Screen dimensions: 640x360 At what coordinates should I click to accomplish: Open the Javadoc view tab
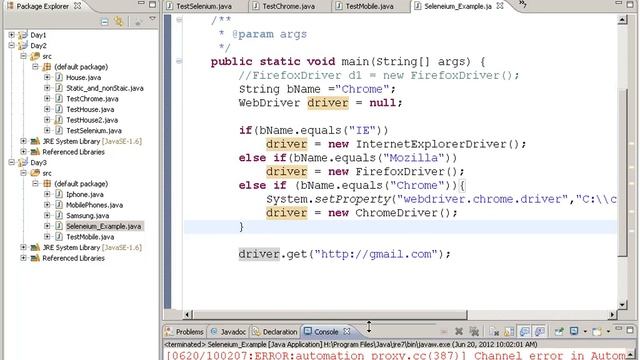tap(229, 331)
